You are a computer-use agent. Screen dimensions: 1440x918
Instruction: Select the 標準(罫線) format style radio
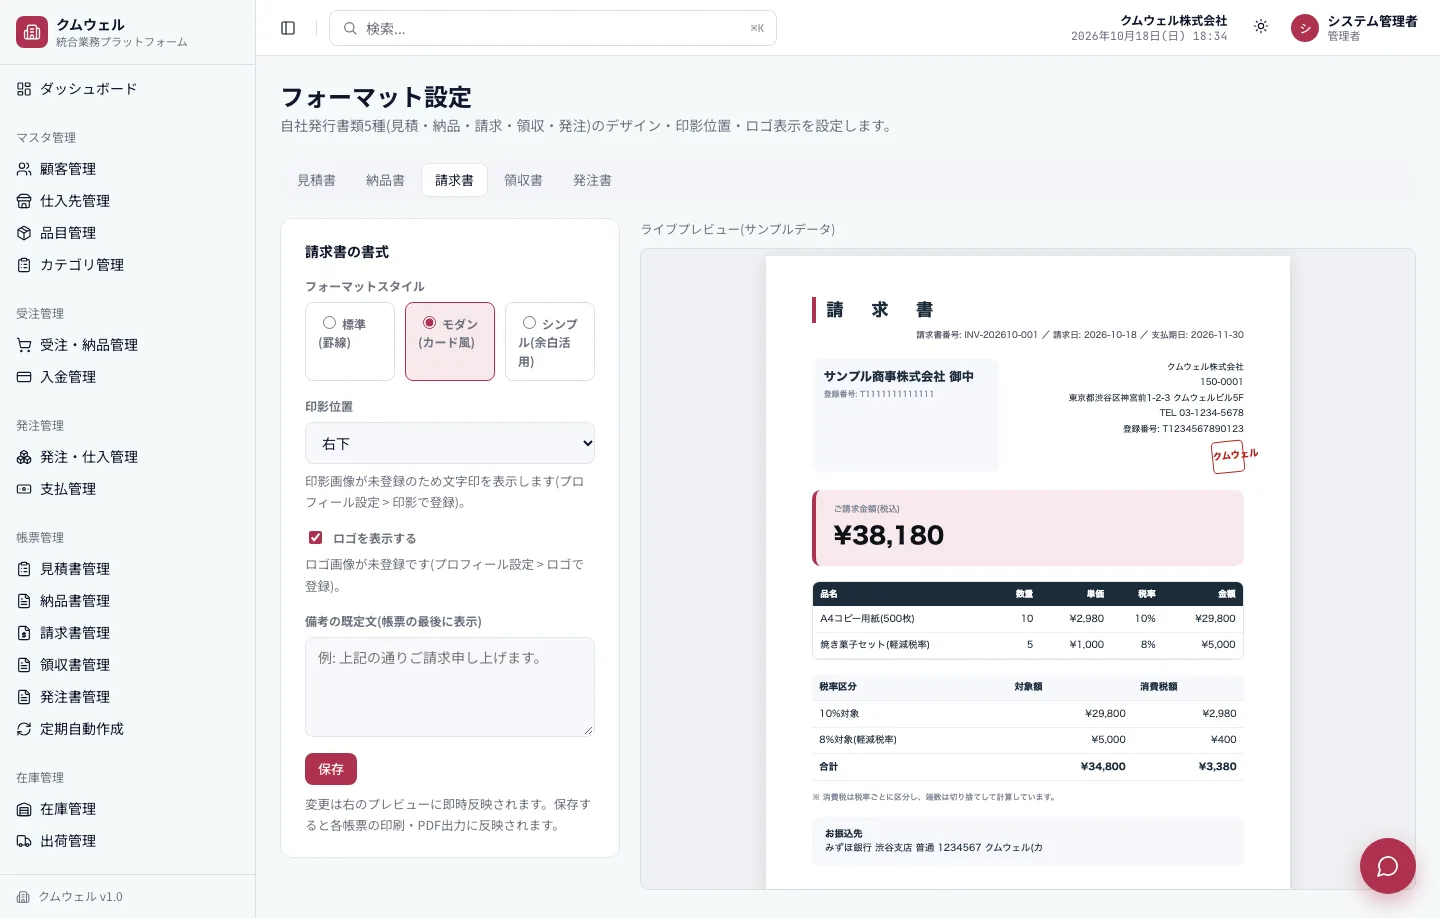pos(329,323)
